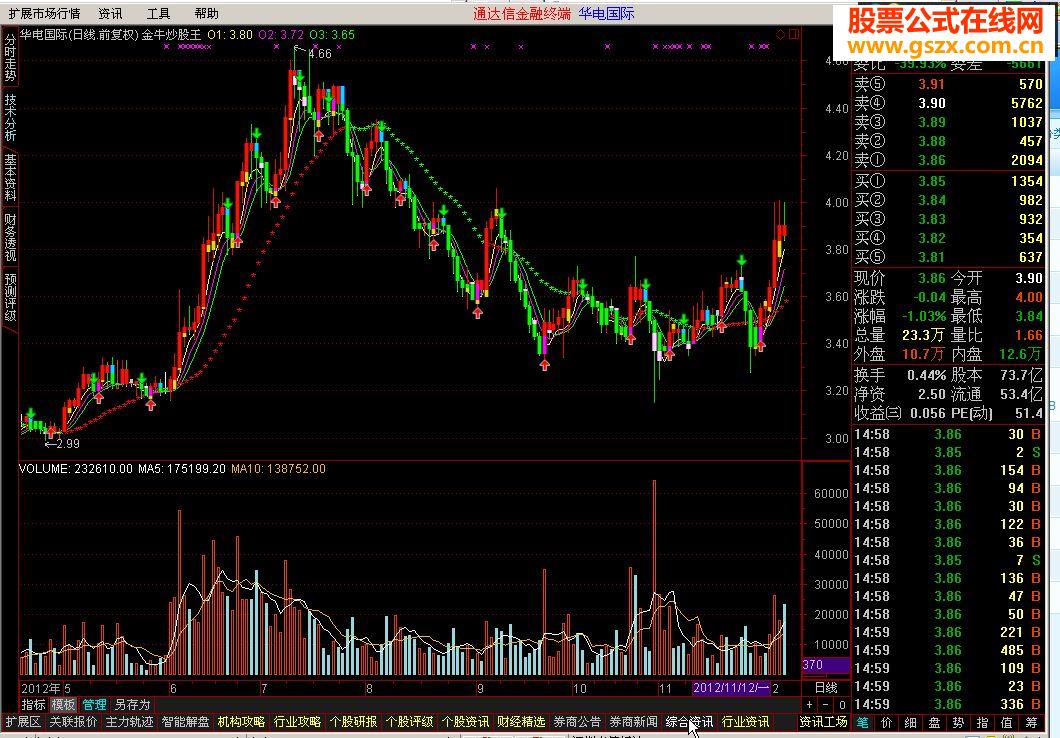Viewport: 1060px width, 738px height.
Task: Click the MA10: 138752.00 label
Action: (x=279, y=468)
